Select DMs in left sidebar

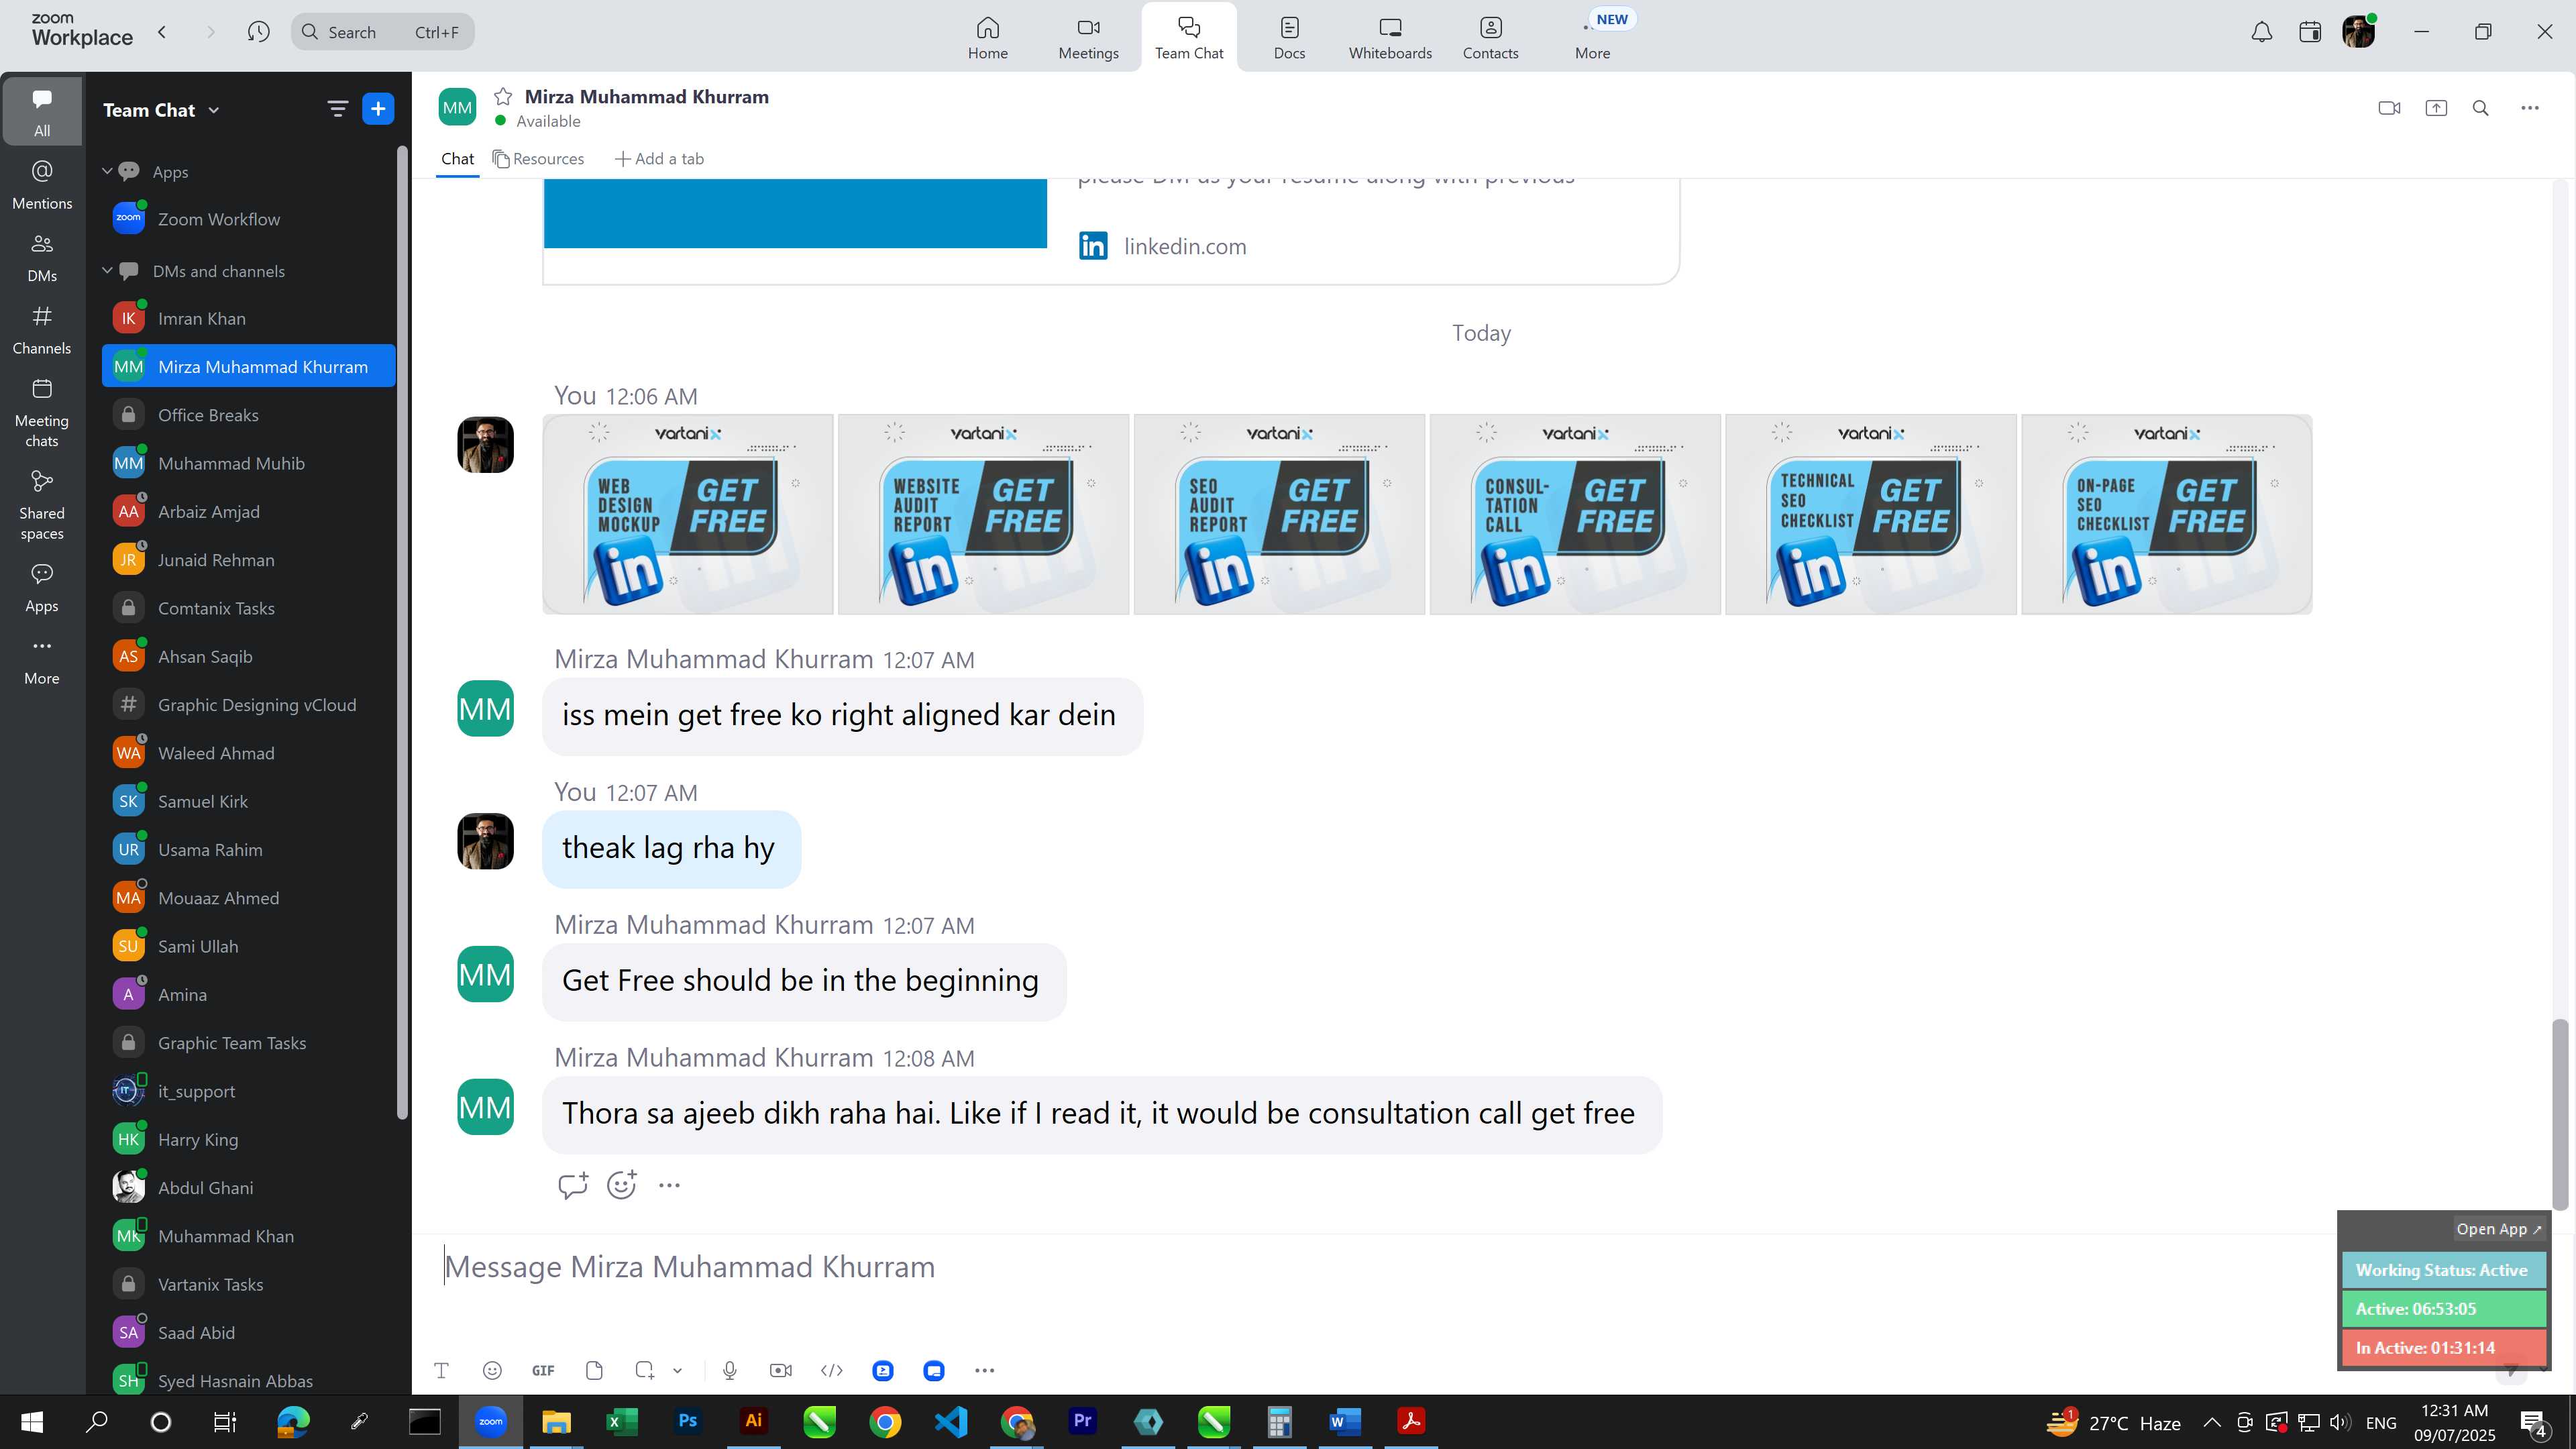point(42,258)
